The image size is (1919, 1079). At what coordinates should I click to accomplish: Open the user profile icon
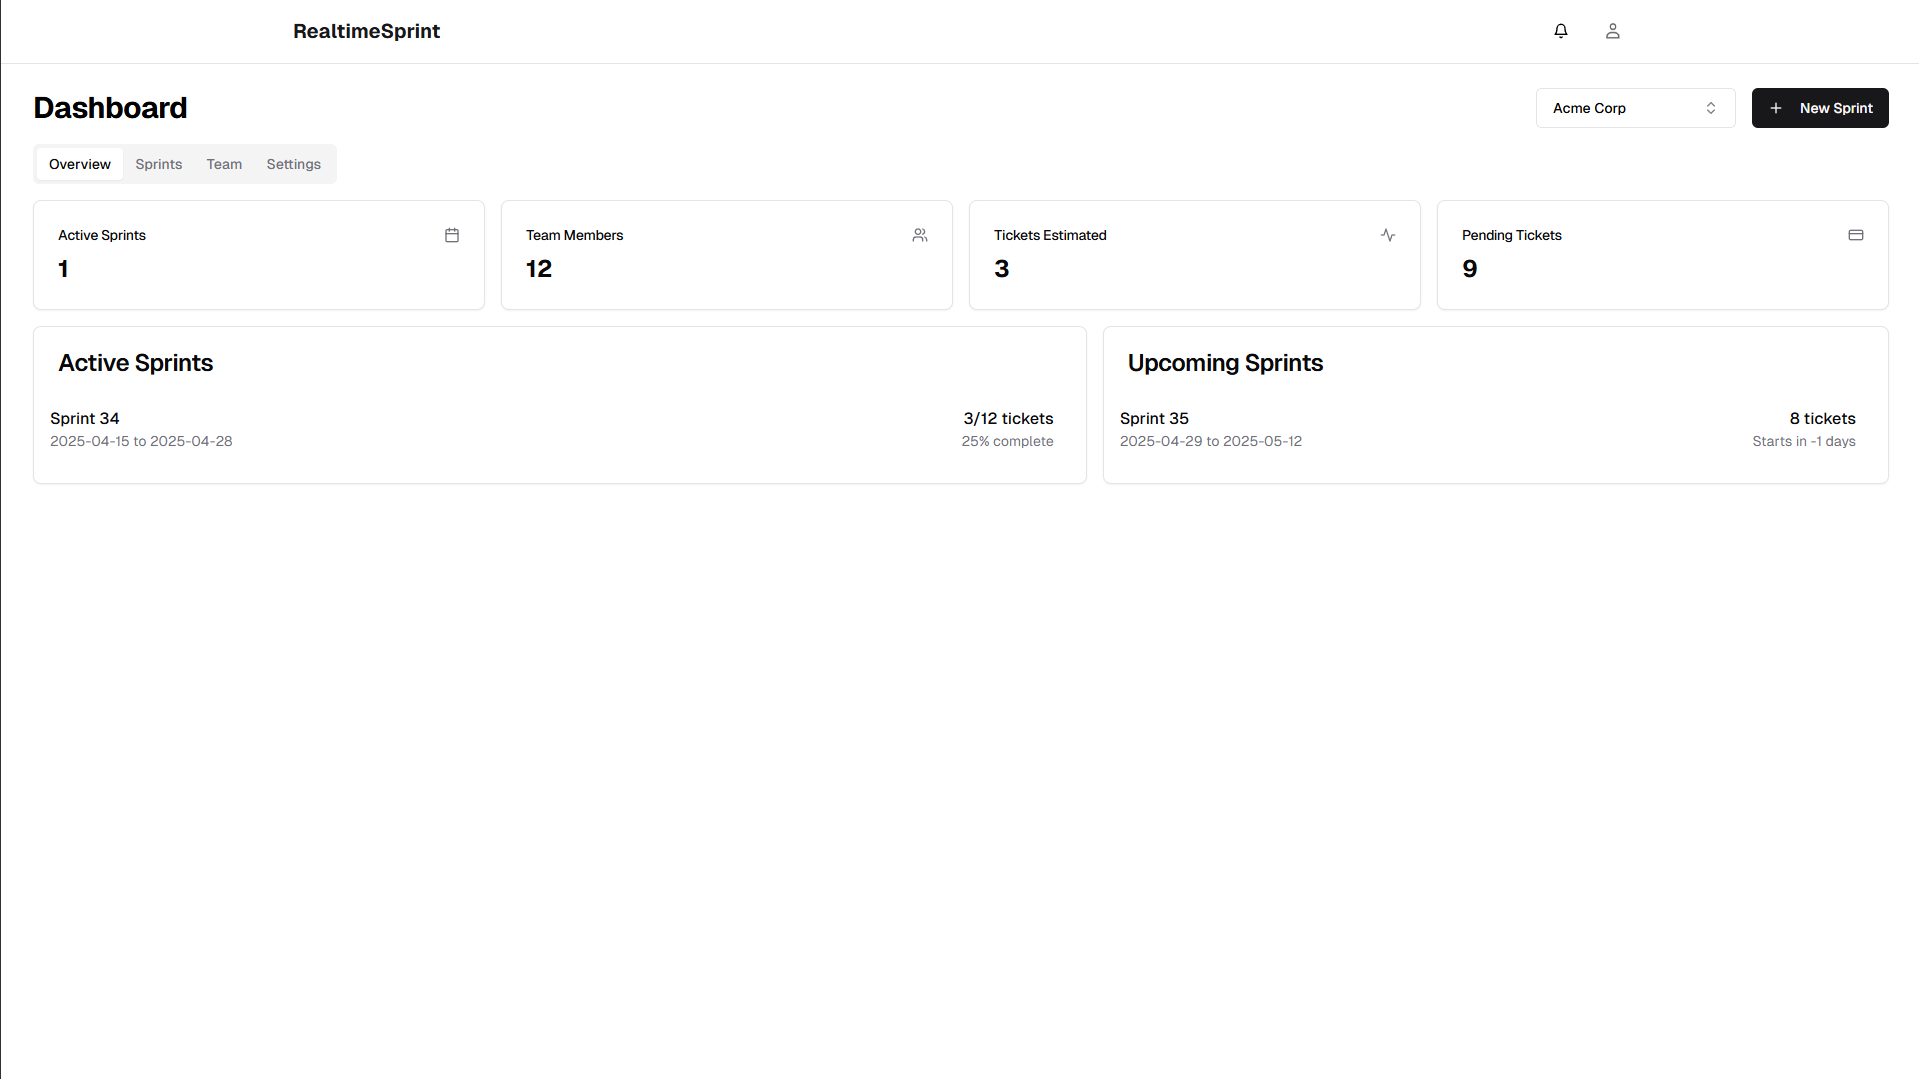tap(1613, 31)
